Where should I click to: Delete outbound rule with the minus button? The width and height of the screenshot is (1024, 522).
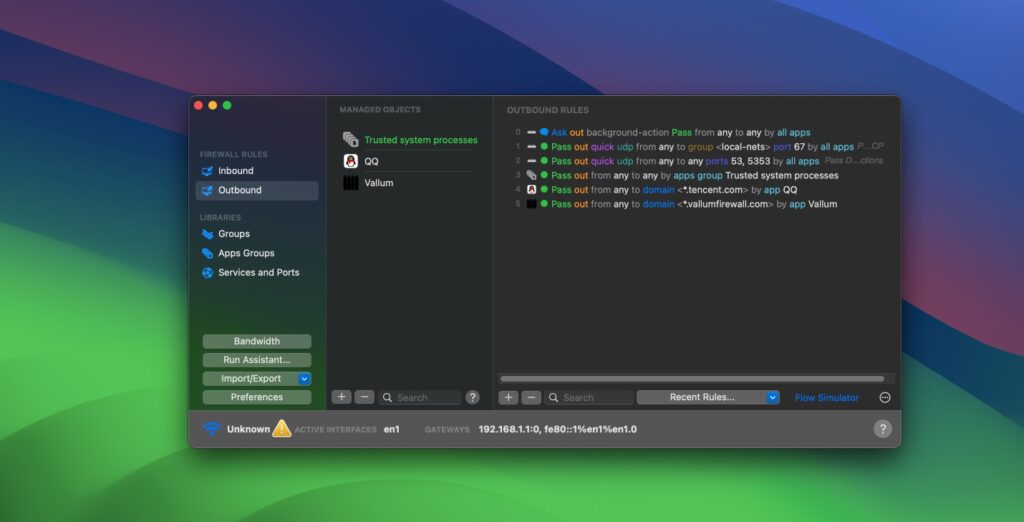coord(531,397)
